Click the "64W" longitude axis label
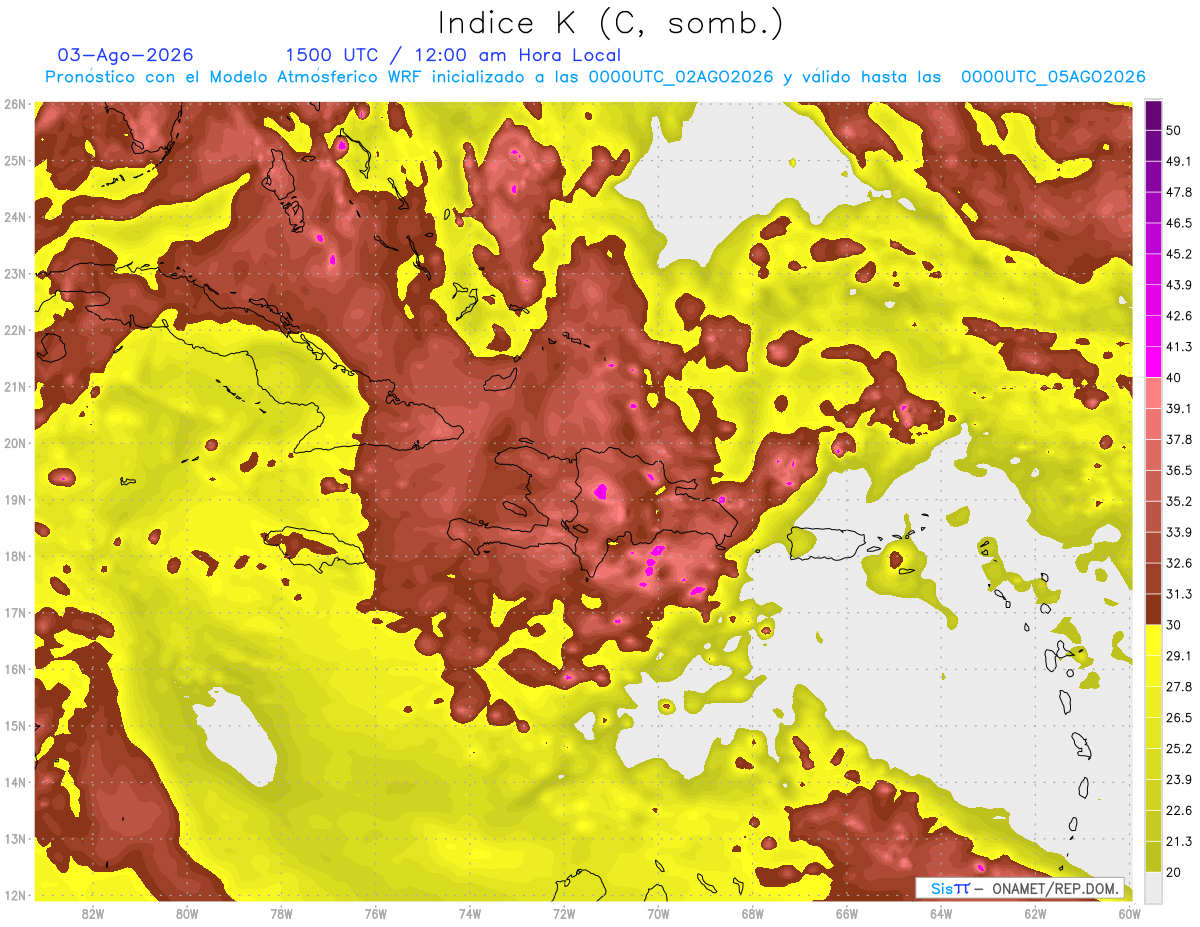1200x927 pixels. [x=941, y=914]
